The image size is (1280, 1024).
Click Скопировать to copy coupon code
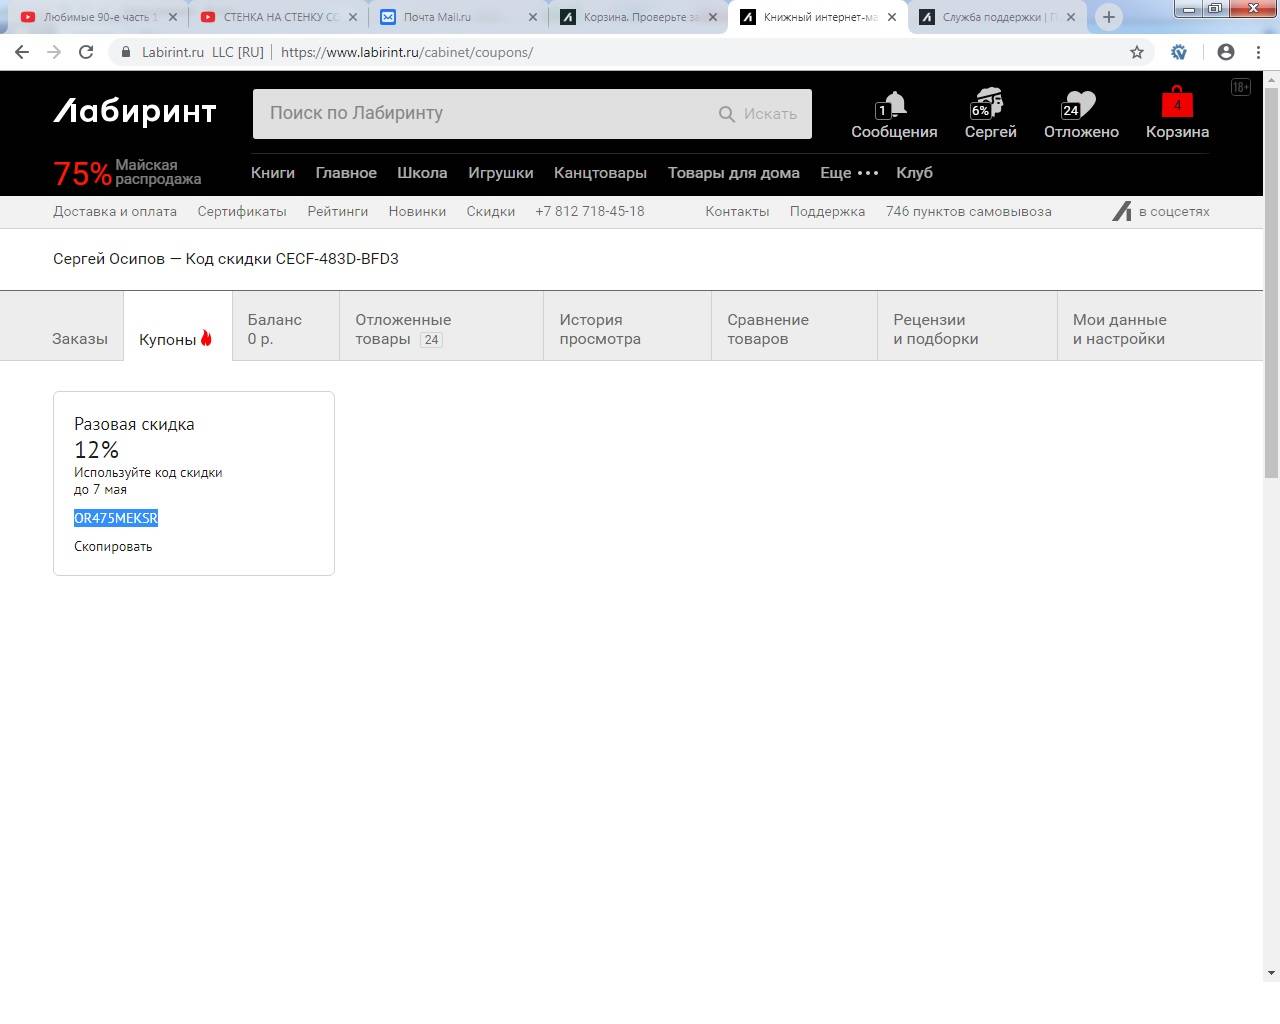point(113,546)
